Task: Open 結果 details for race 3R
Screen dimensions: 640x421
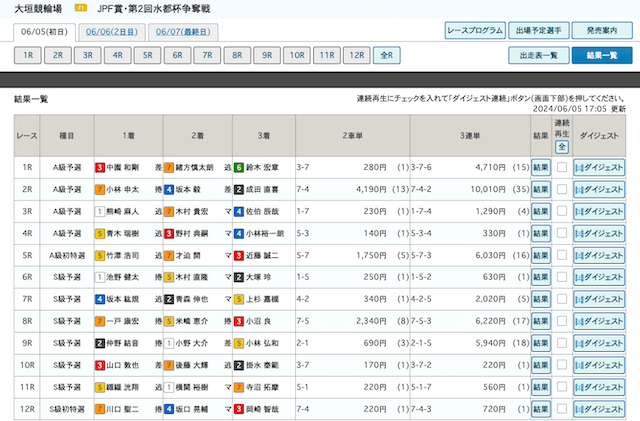Action: tap(541, 211)
